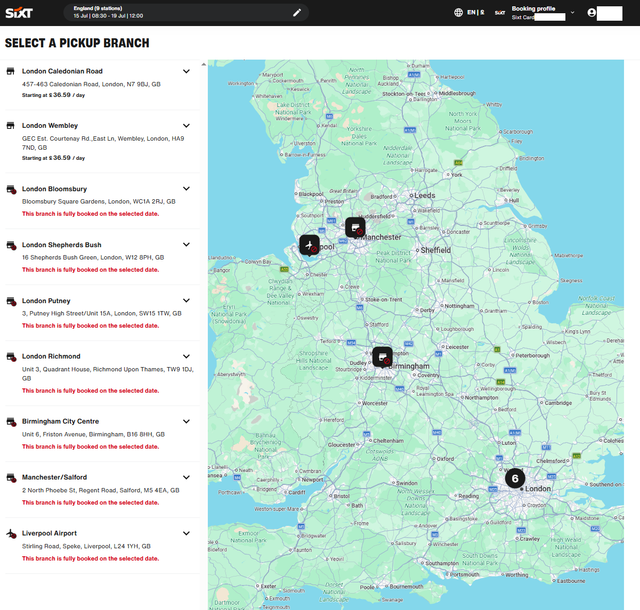Click the SIXT logo

click(19, 13)
